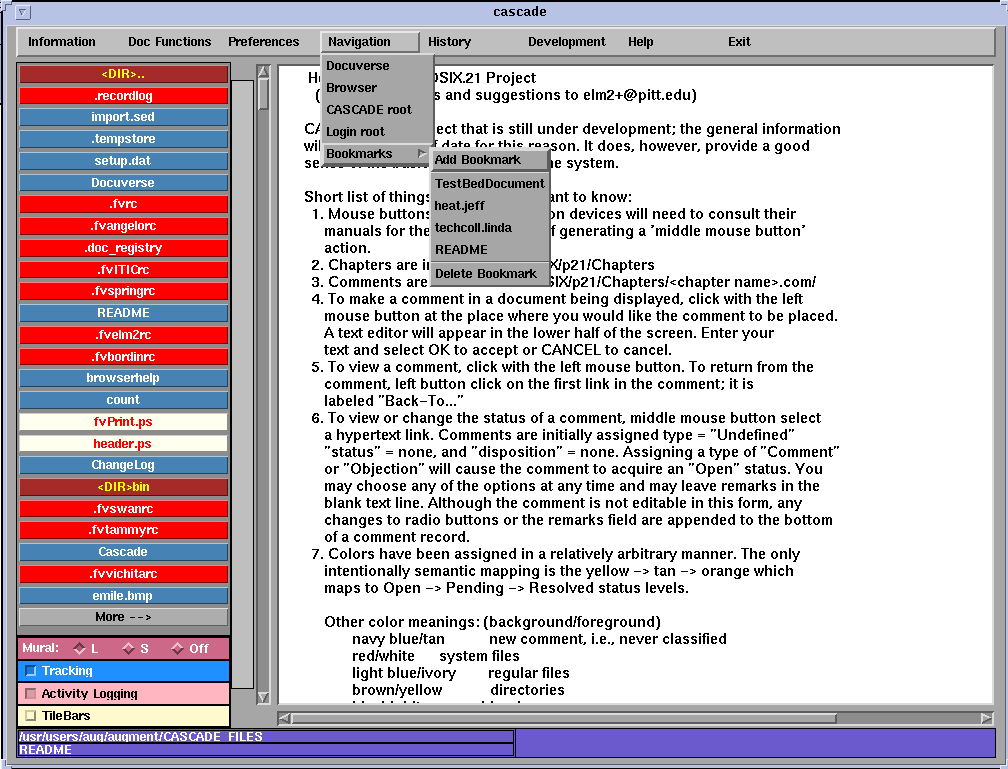The image size is (1008, 769).
Task: Click the README status field at bottom
Action: click(266, 750)
